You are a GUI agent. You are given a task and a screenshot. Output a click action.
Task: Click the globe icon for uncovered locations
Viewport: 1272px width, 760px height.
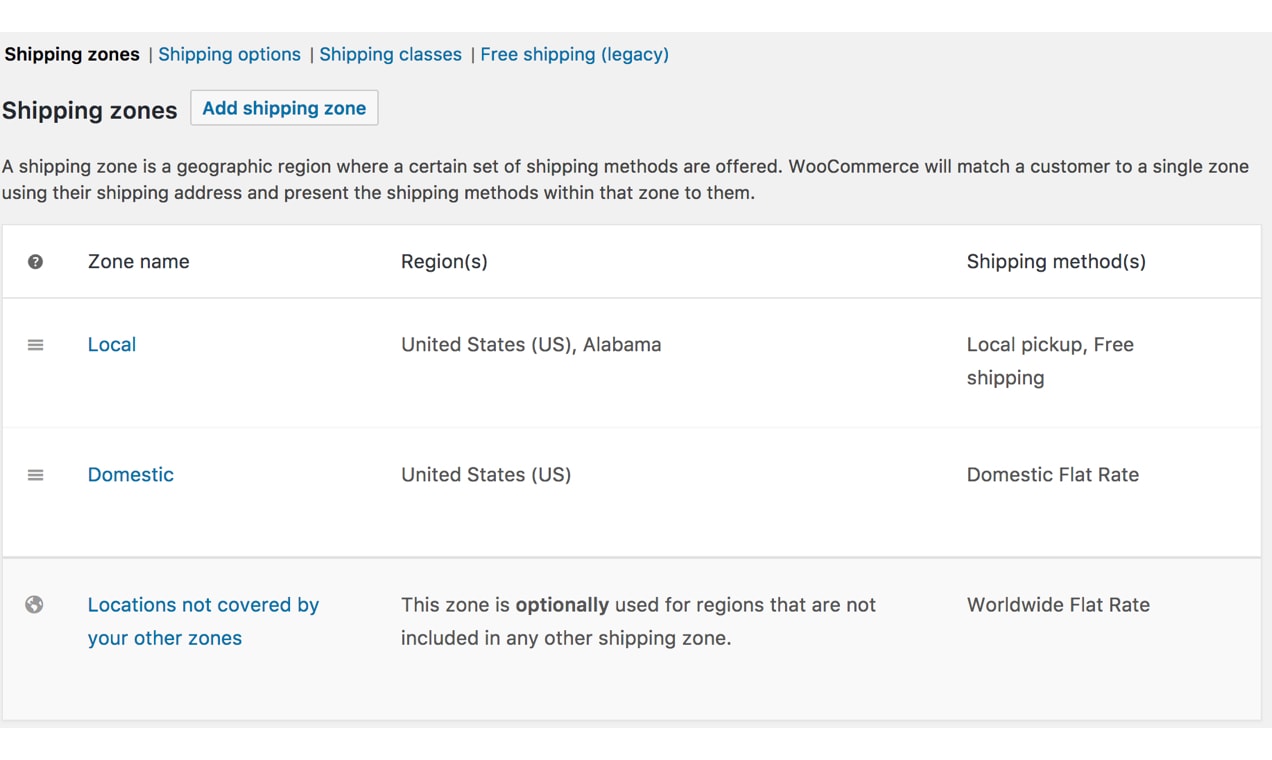pyautogui.click(x=34, y=604)
